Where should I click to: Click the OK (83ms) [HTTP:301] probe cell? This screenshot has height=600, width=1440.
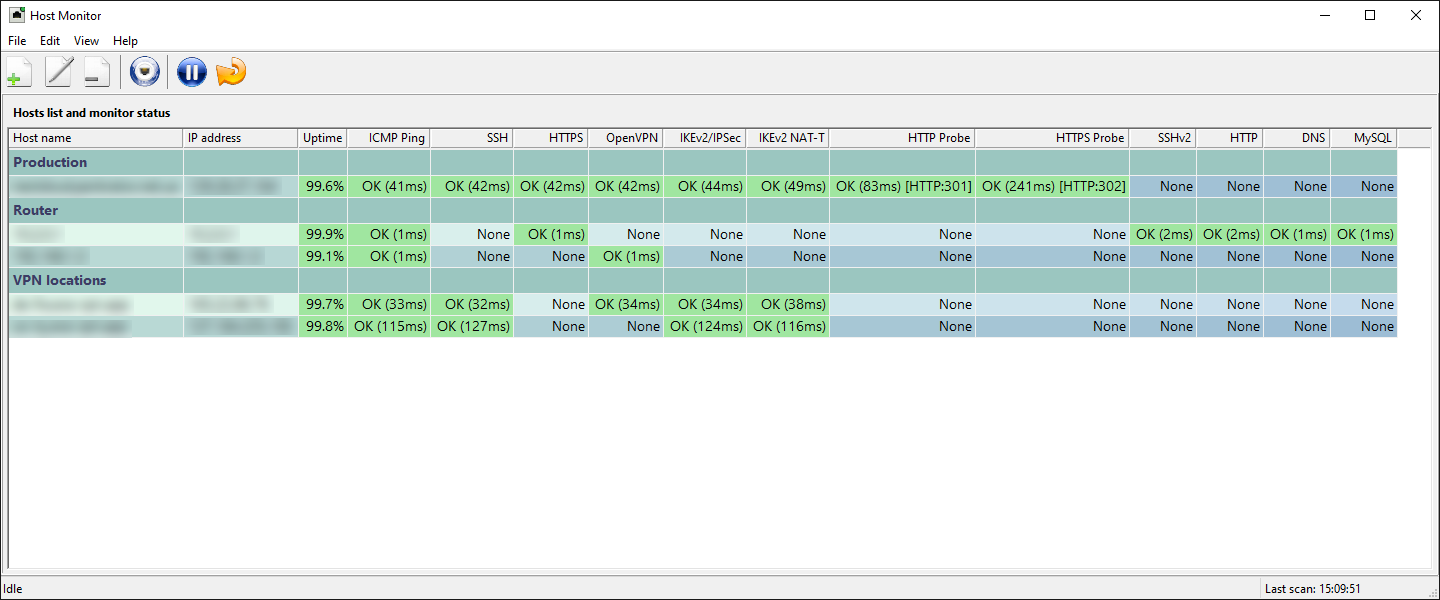tap(902, 186)
